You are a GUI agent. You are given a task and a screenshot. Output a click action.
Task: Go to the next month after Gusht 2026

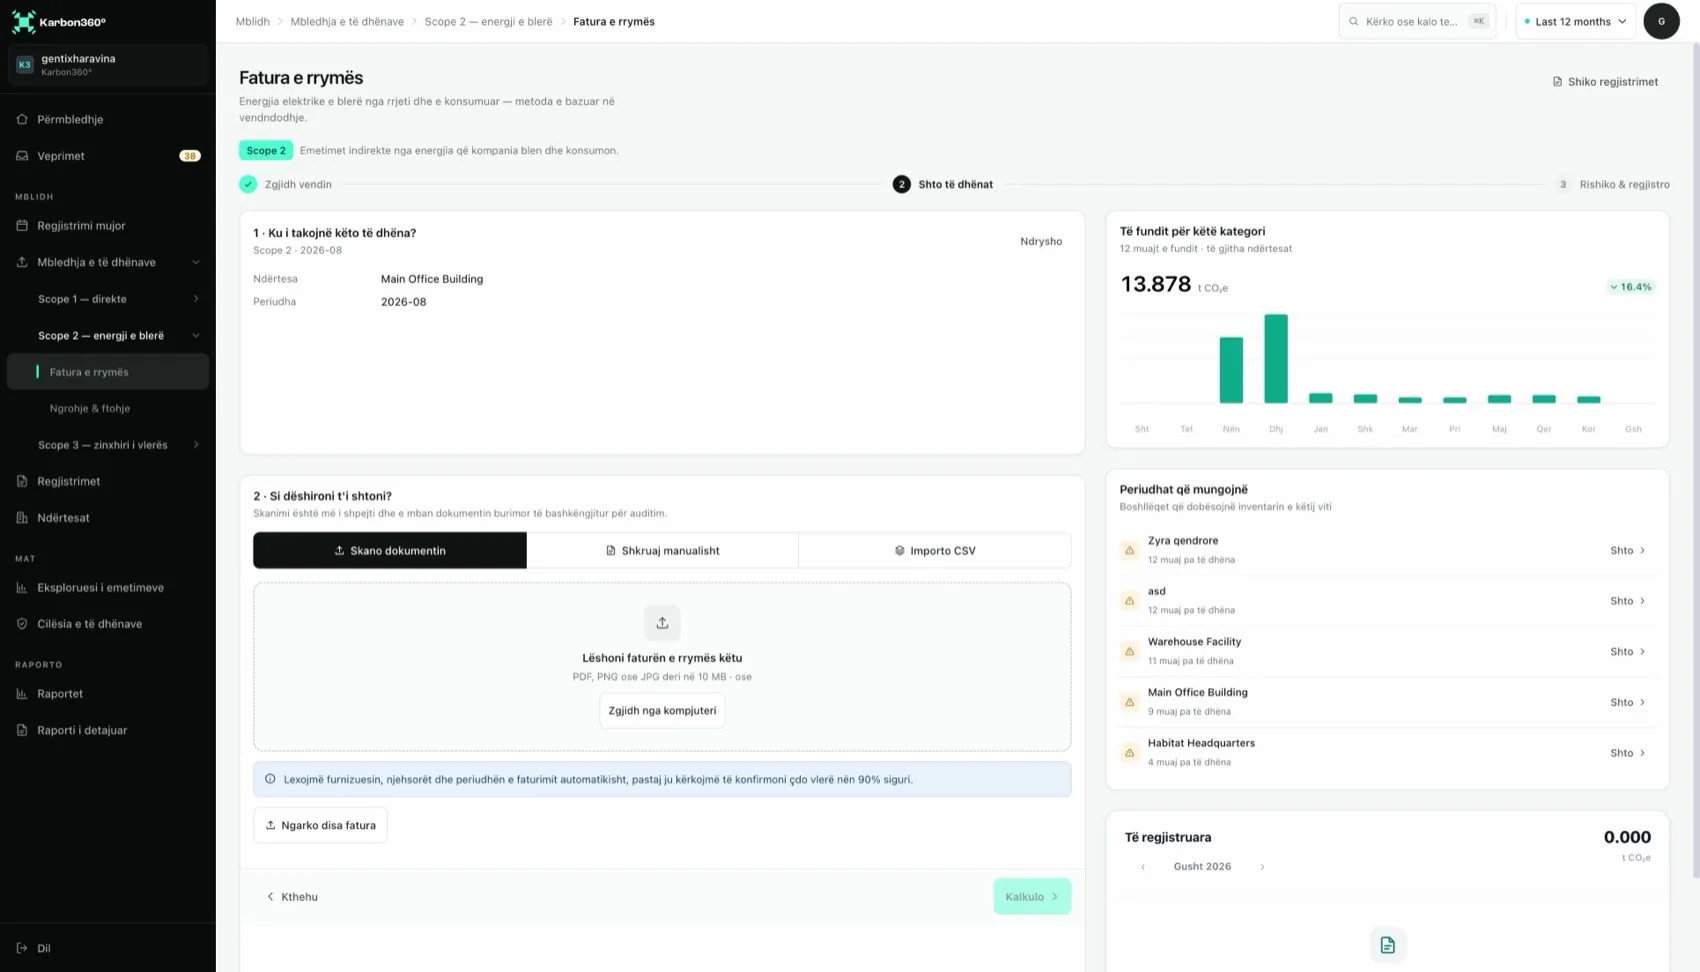tap(1262, 867)
